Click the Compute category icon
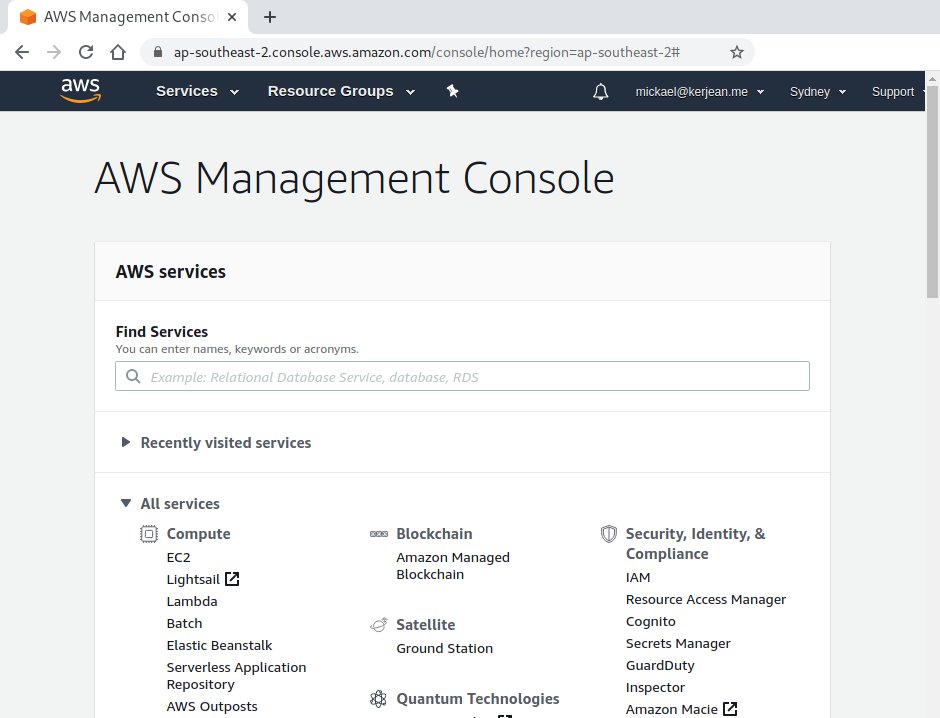 click(149, 533)
